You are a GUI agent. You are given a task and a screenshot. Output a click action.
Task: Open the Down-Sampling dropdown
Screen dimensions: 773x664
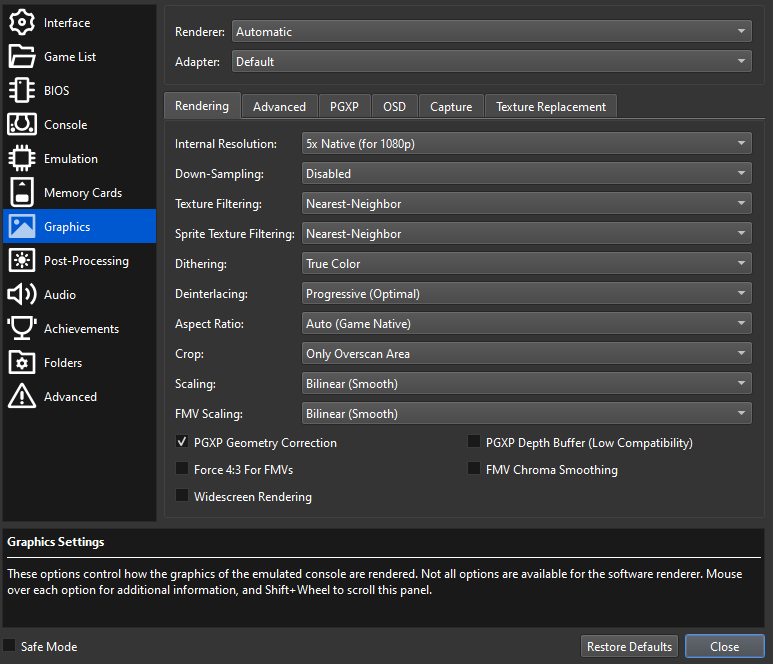coord(527,174)
